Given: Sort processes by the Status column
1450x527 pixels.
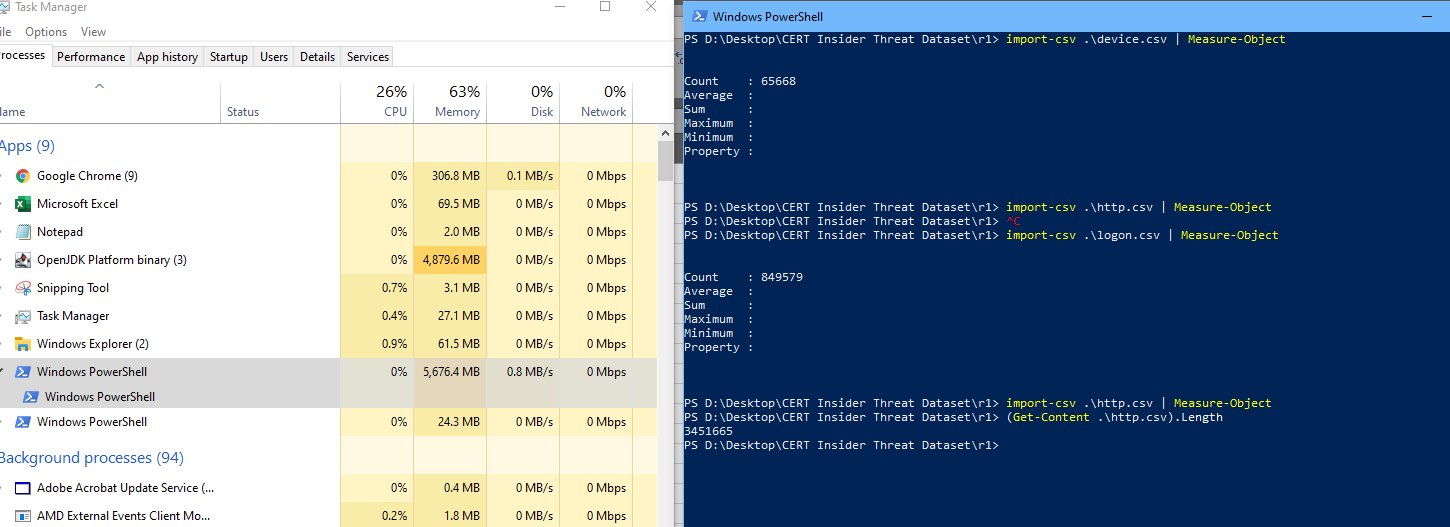Looking at the screenshot, I should tap(280, 101).
